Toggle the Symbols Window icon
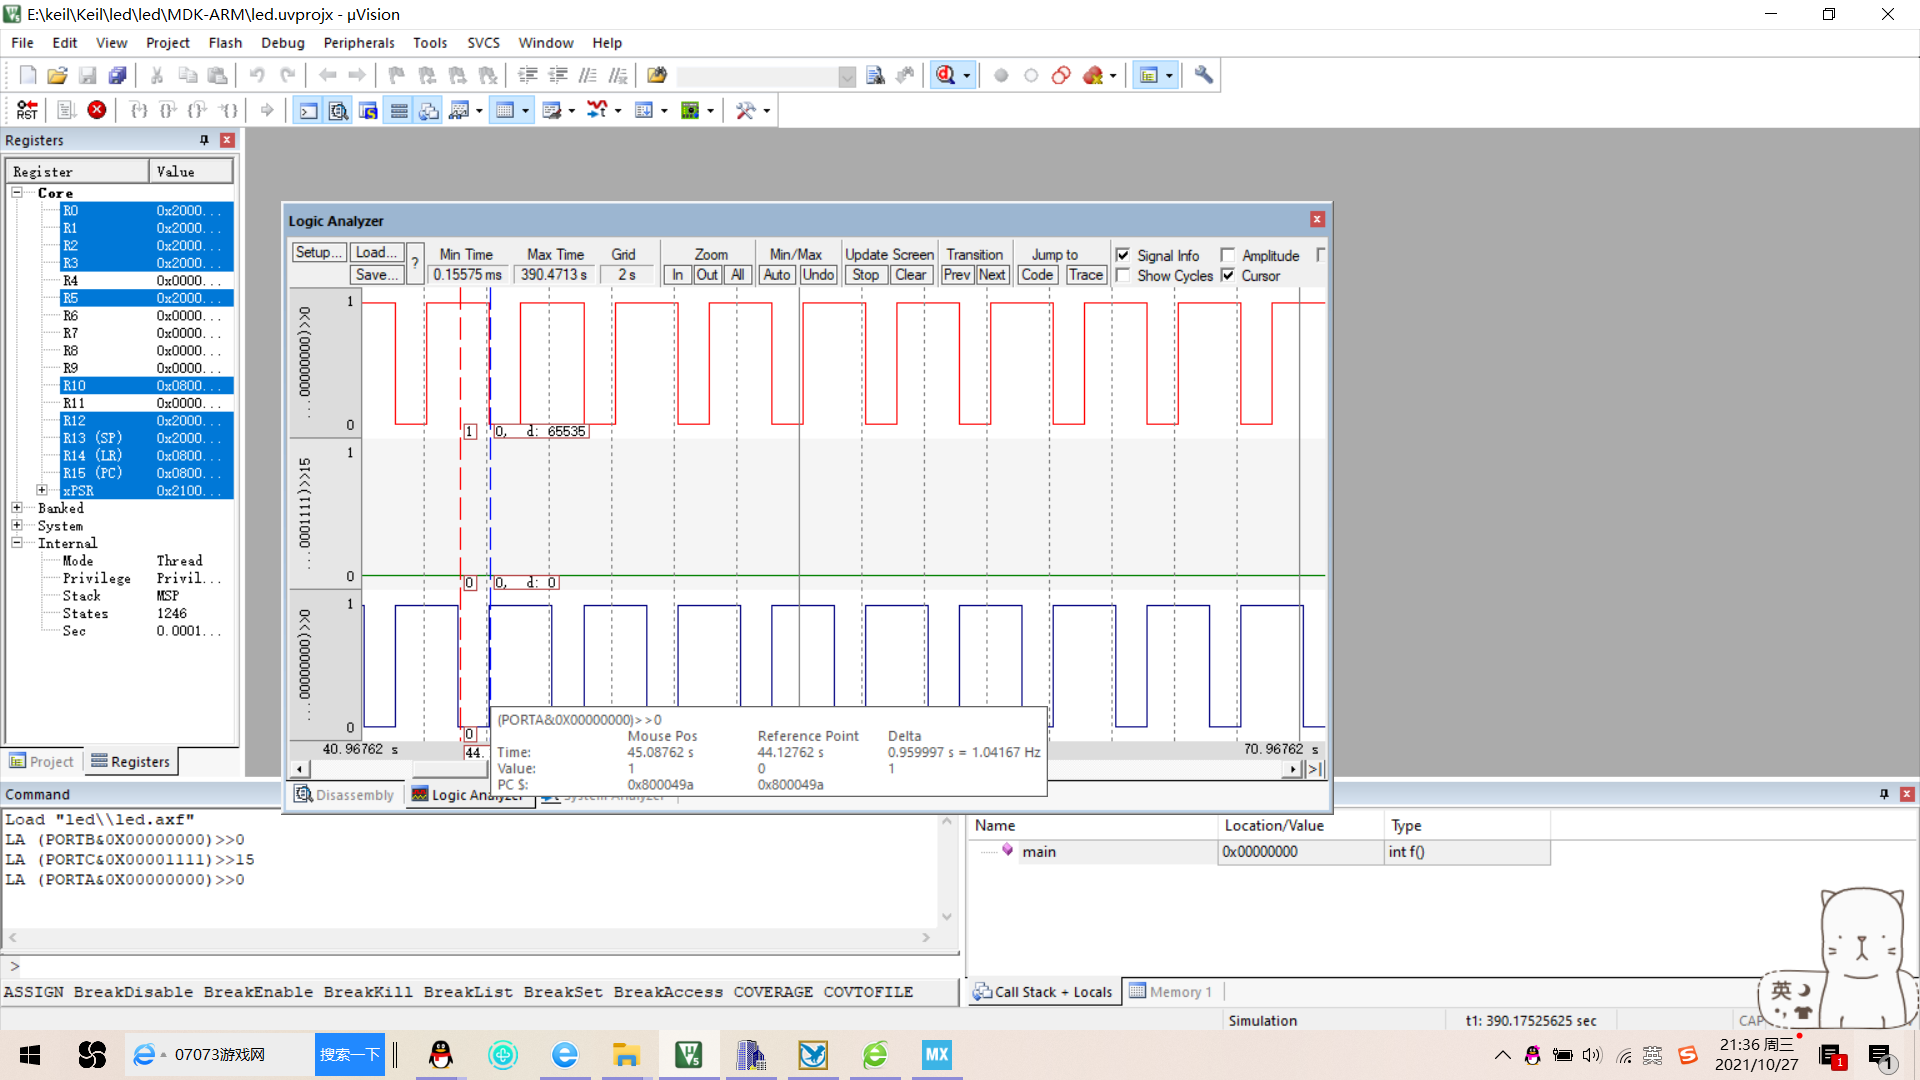The width and height of the screenshot is (1920, 1080). tap(369, 110)
